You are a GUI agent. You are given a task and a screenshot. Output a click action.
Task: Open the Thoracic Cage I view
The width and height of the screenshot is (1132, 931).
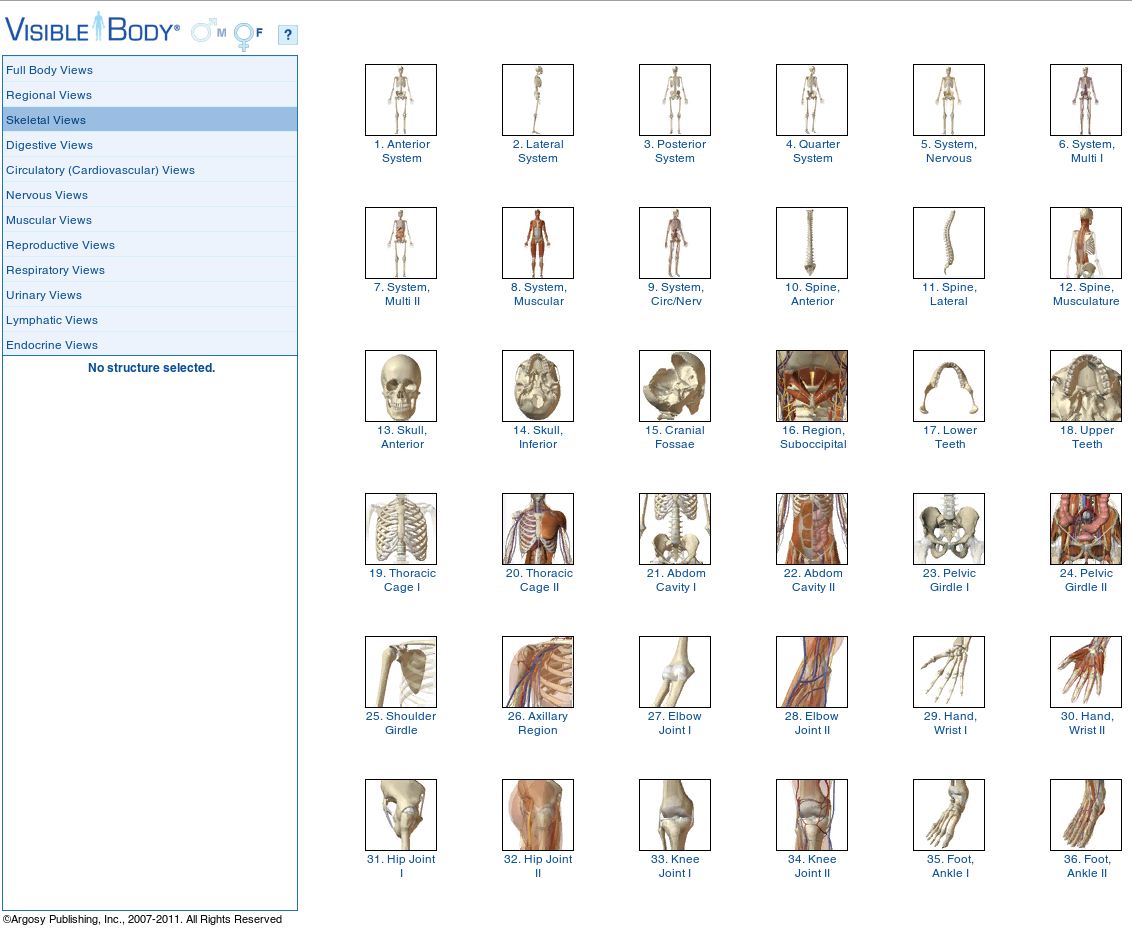pyautogui.click(x=401, y=528)
